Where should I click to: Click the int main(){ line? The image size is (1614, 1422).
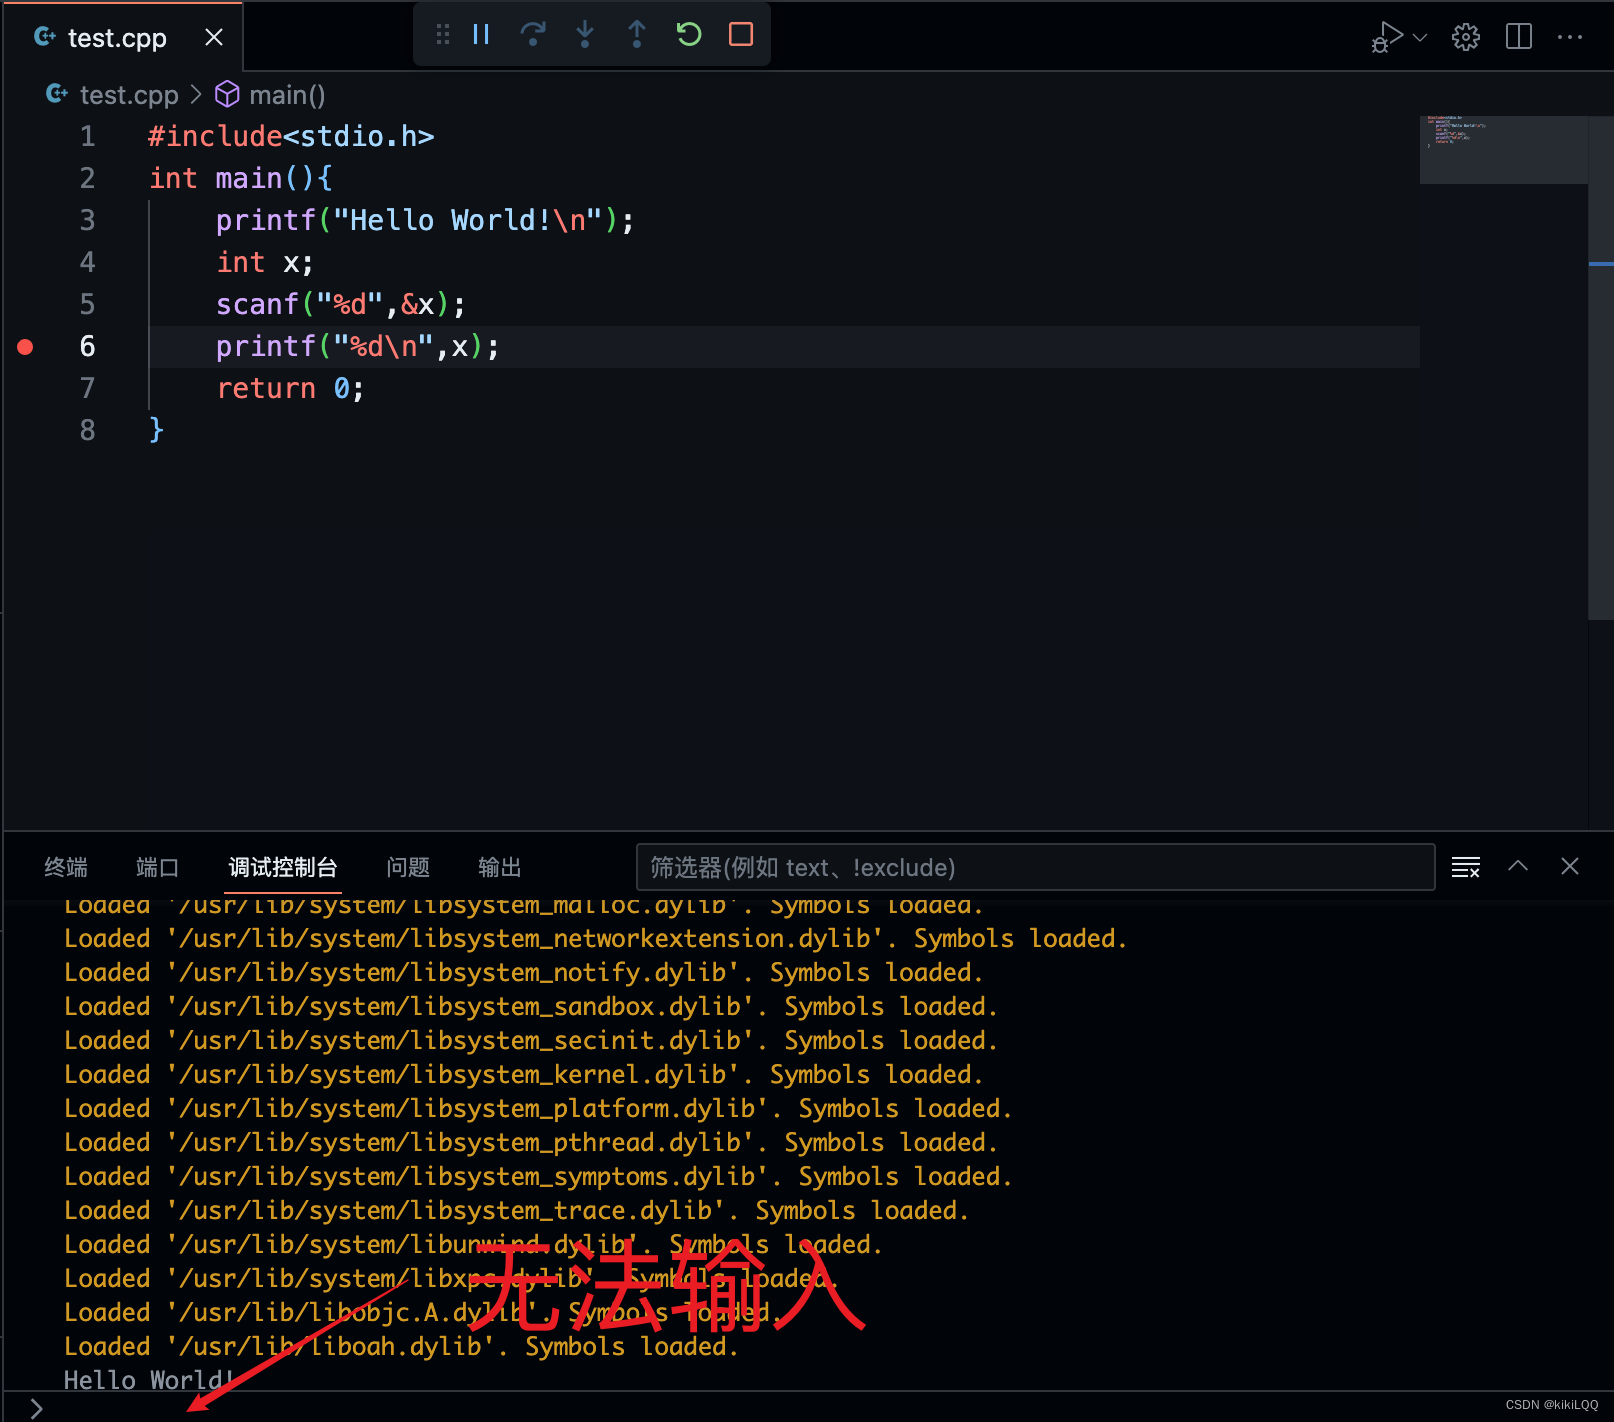(x=241, y=179)
